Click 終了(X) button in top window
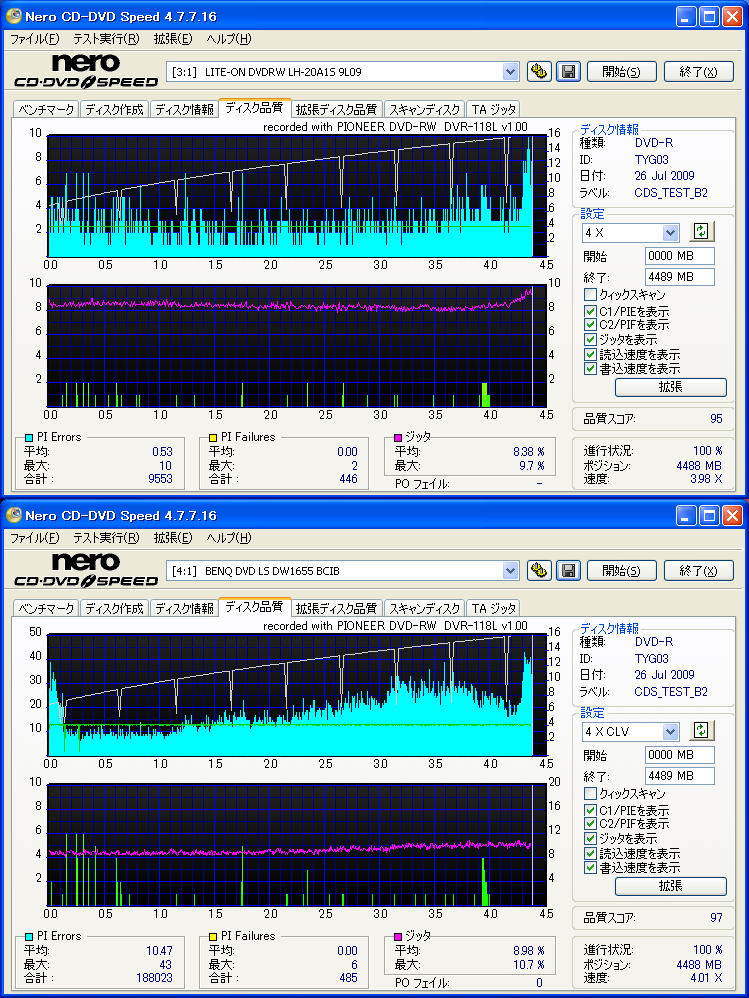Screen dimensions: 749x998 coord(699,71)
